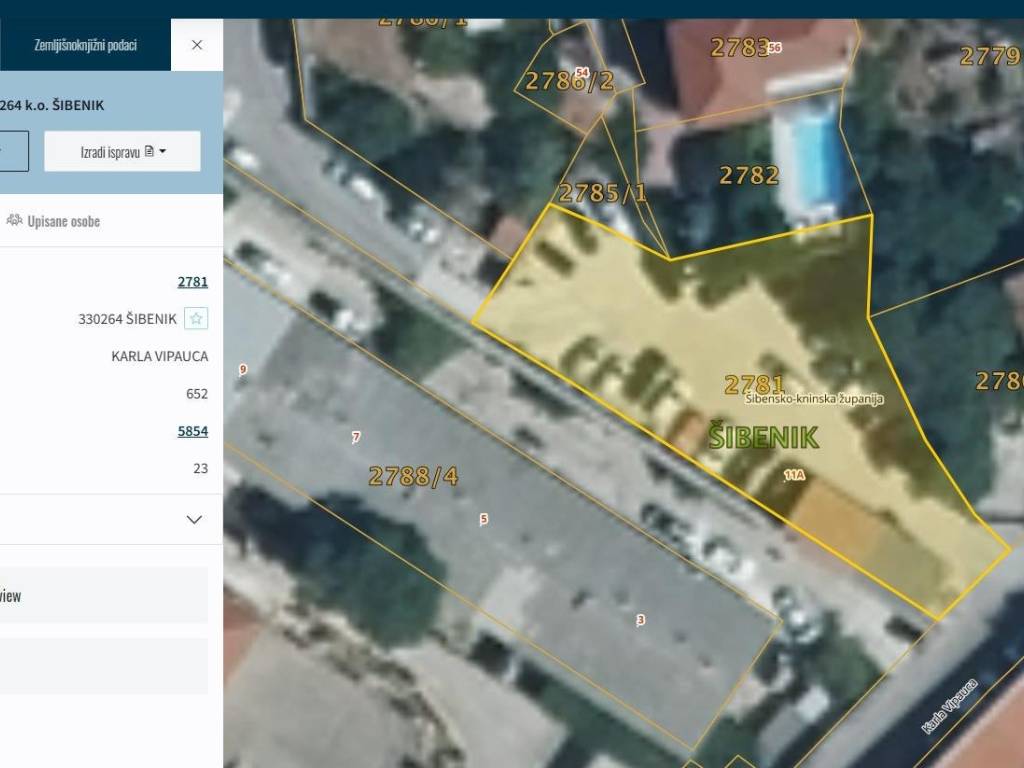This screenshot has height=768, width=1024.
Task: Click house number marker 11A
Action: tap(794, 476)
